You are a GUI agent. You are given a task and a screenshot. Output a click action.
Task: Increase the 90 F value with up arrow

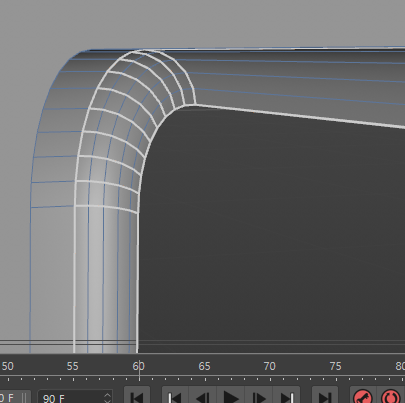pyautogui.click(x=107, y=395)
